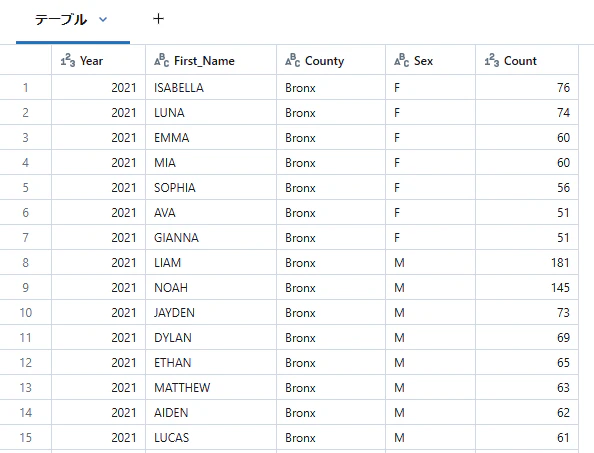Click the text type icon beside Sex
The height and width of the screenshot is (453, 594).
point(402,60)
